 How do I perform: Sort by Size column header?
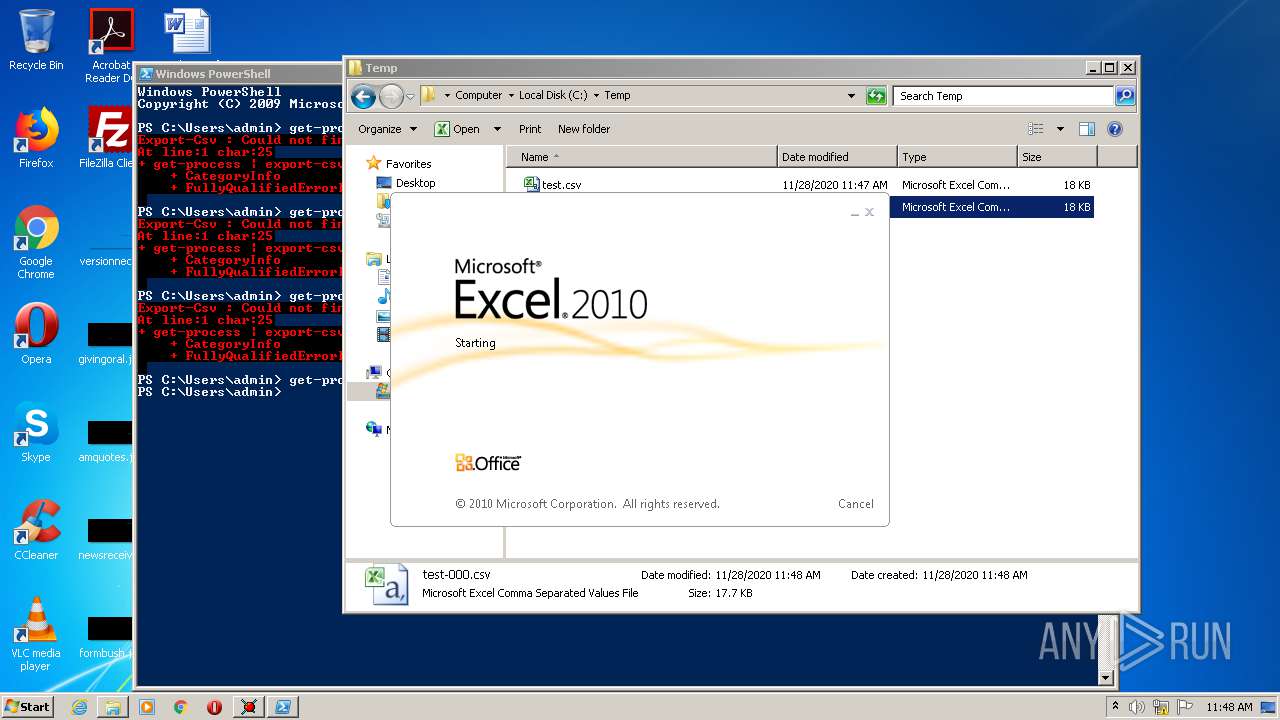(1056, 157)
